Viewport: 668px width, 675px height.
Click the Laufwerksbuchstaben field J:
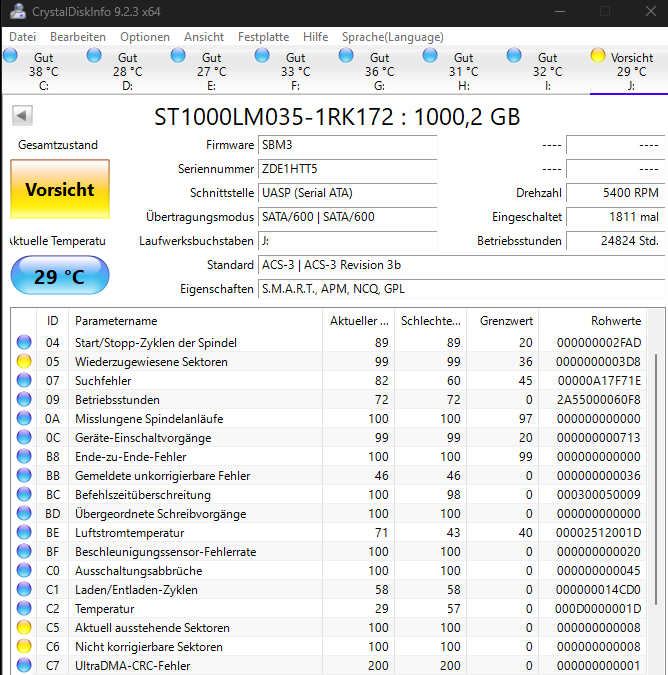point(347,241)
